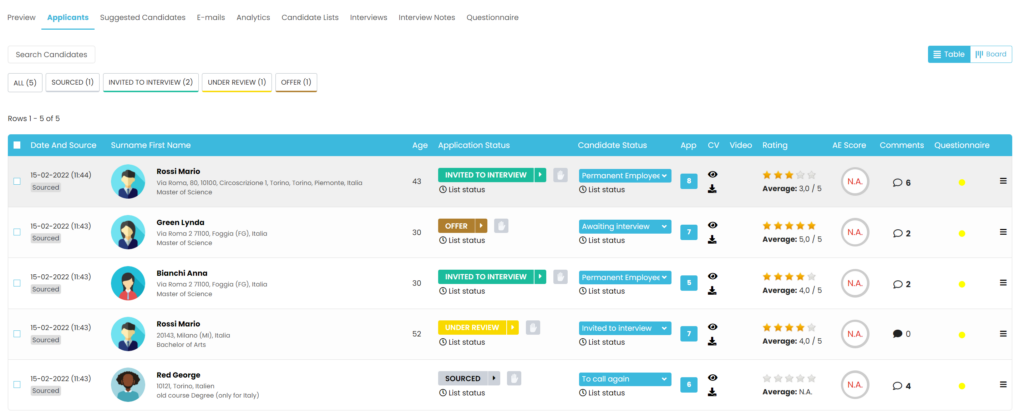View CV of Rossi Mario aged 52
Image resolution: width=1024 pixels, height=419 pixels.
(712, 327)
